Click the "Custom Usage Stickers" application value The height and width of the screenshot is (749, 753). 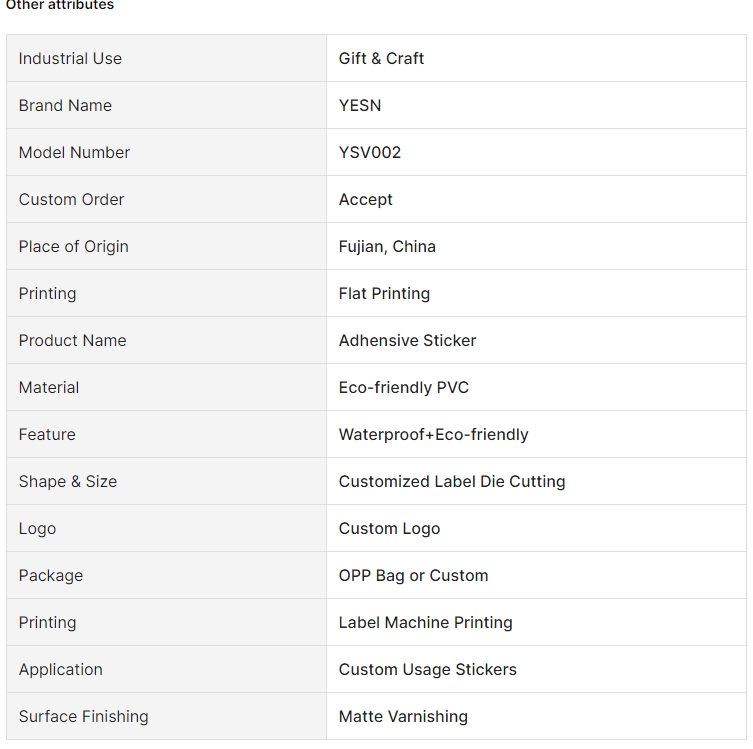pos(427,669)
